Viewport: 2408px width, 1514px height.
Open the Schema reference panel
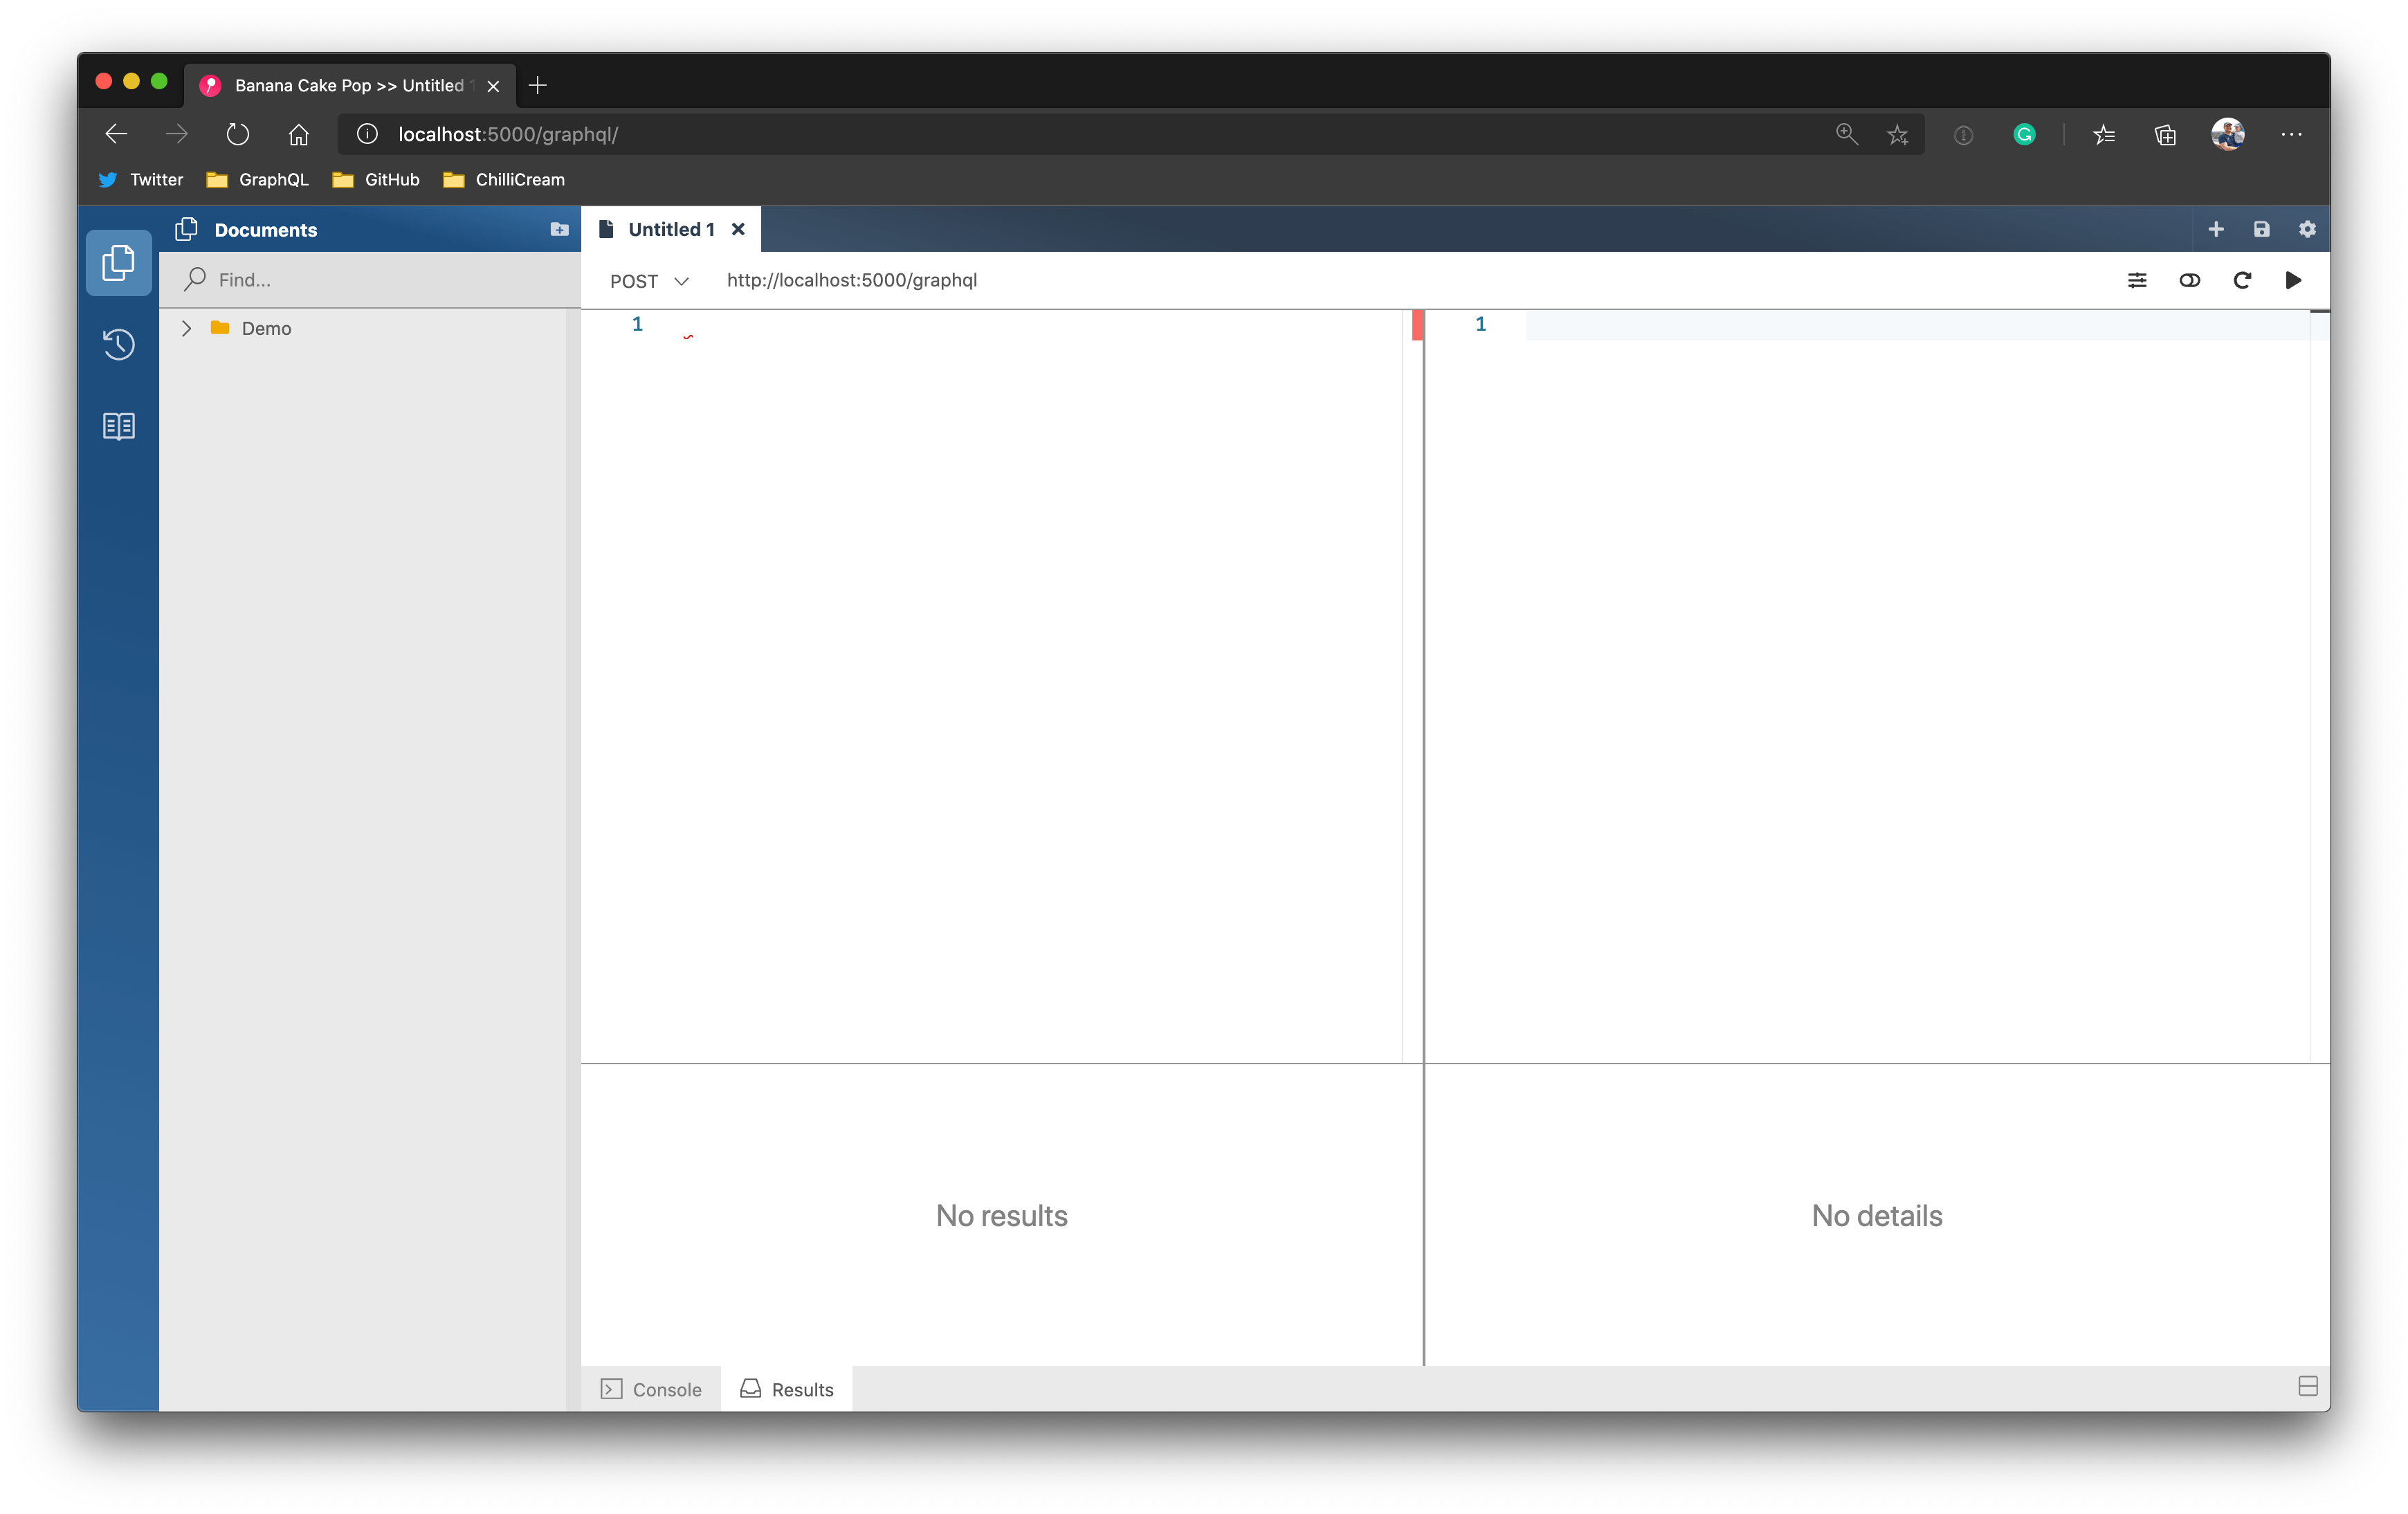118,426
